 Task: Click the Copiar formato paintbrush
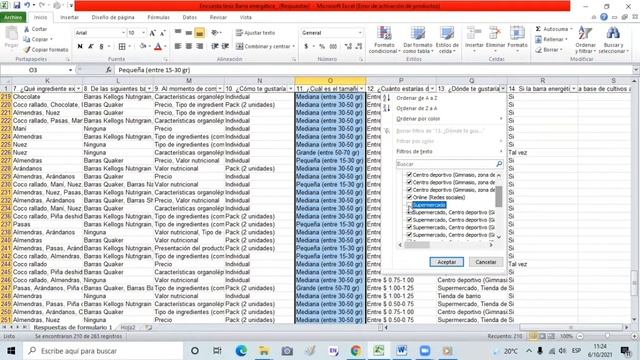(27, 49)
